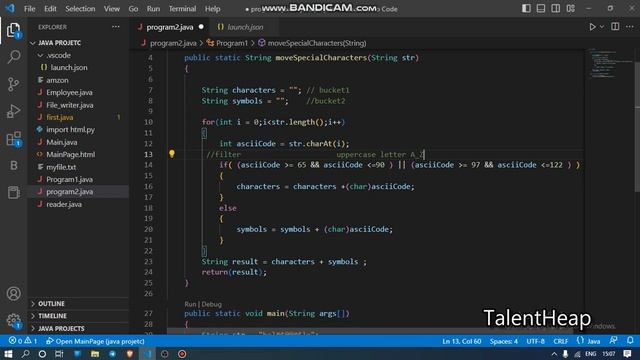The width and height of the screenshot is (640, 360).
Task: Click errors and warnings status indicator
Action: click(23, 341)
